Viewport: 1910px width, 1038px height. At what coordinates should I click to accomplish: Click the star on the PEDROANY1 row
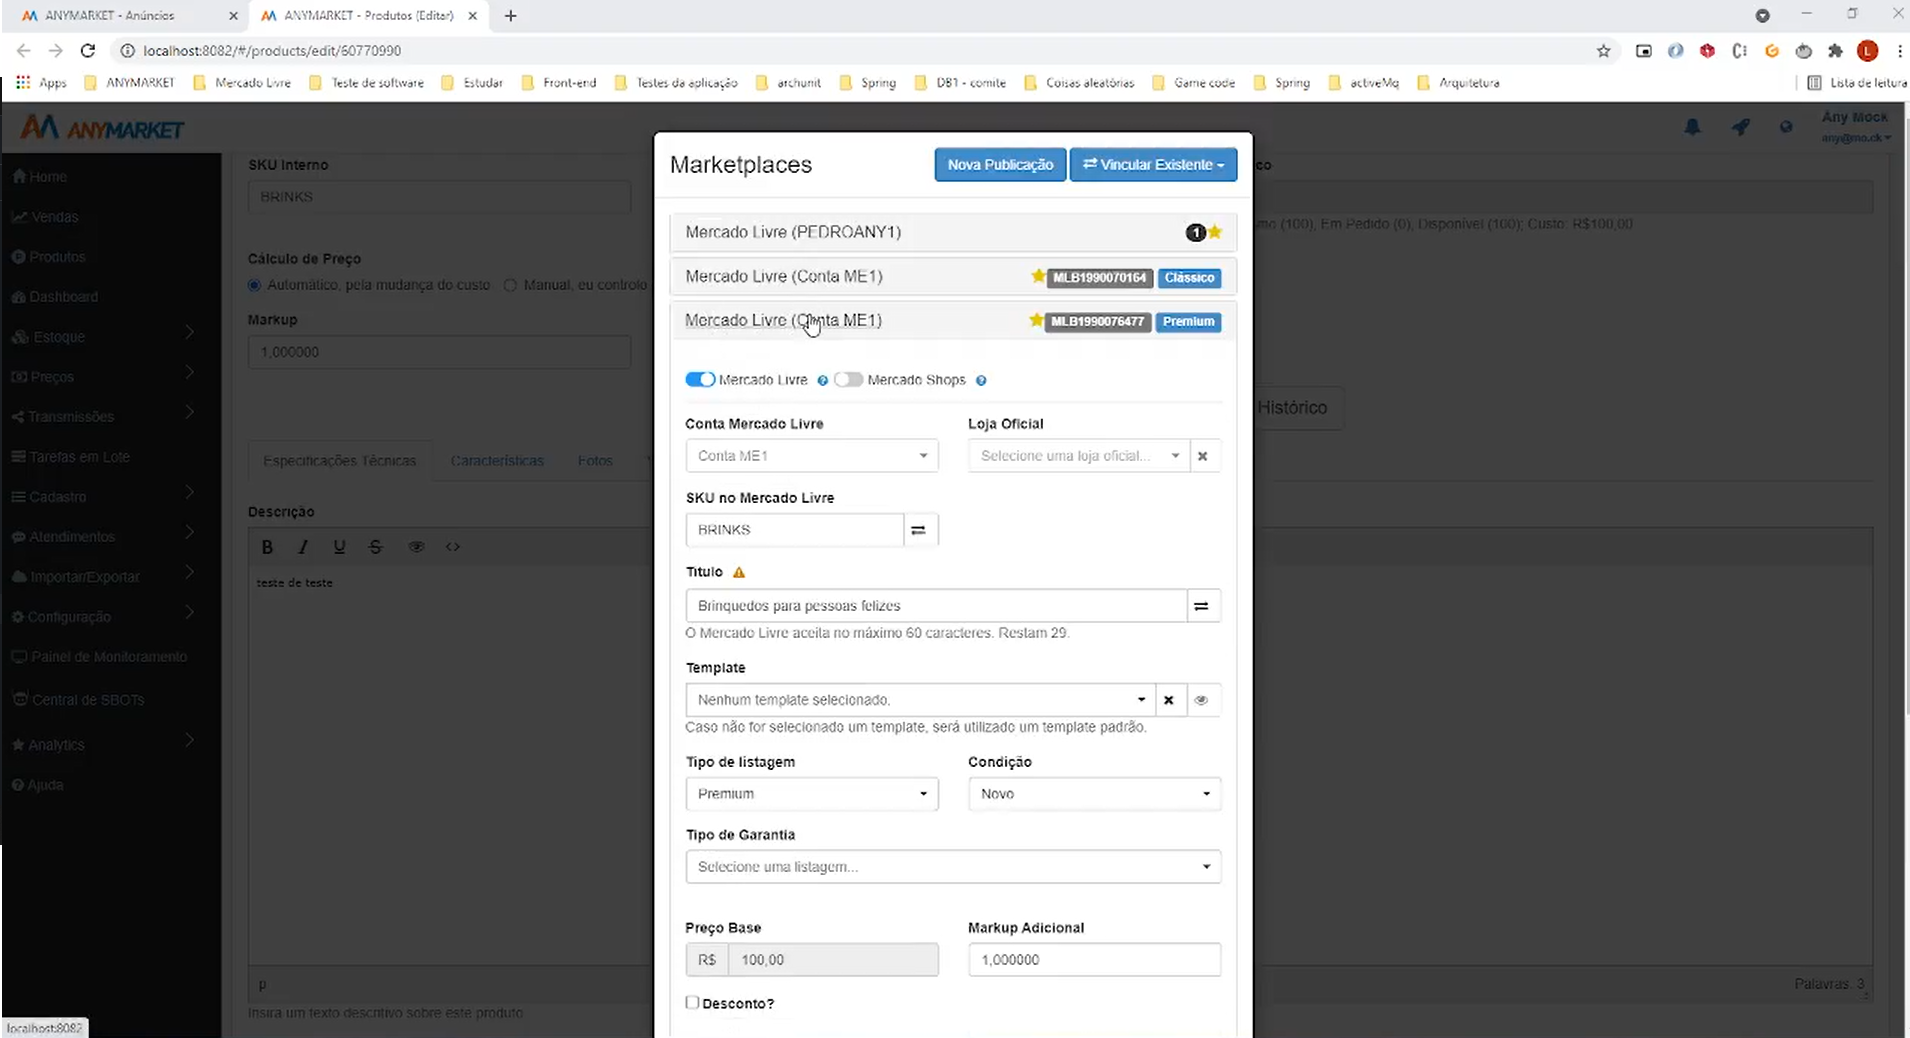(x=1215, y=232)
